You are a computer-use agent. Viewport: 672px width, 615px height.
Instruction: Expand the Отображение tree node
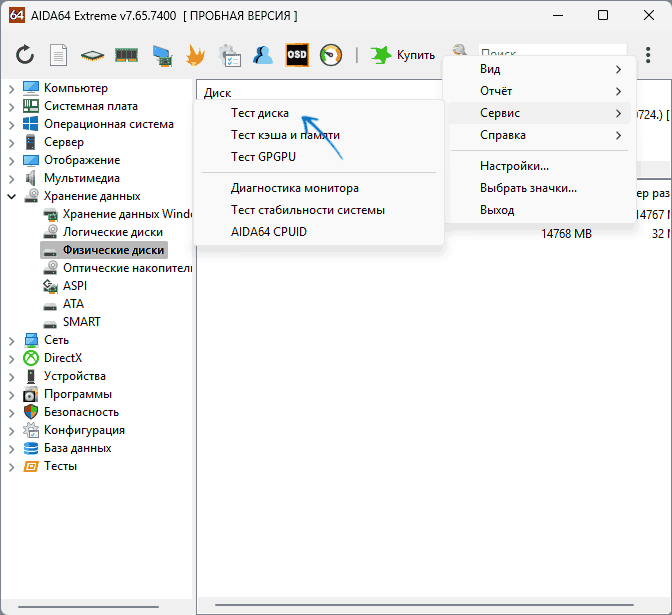click(x=12, y=161)
